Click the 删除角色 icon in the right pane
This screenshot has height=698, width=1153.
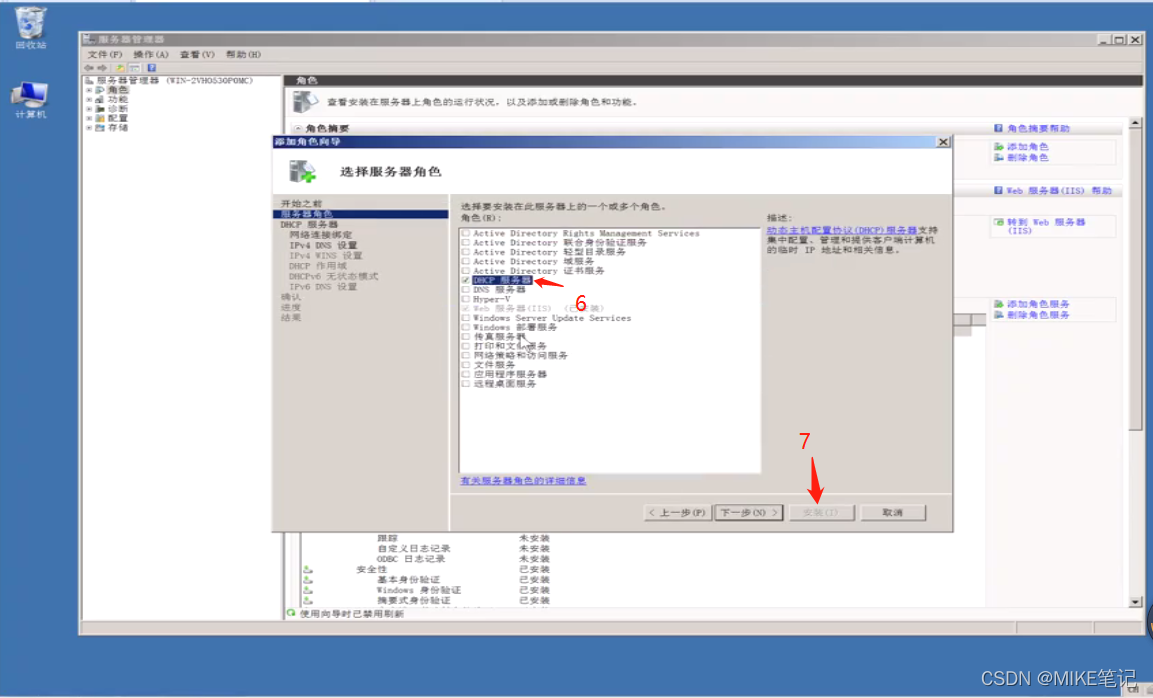pos(999,157)
